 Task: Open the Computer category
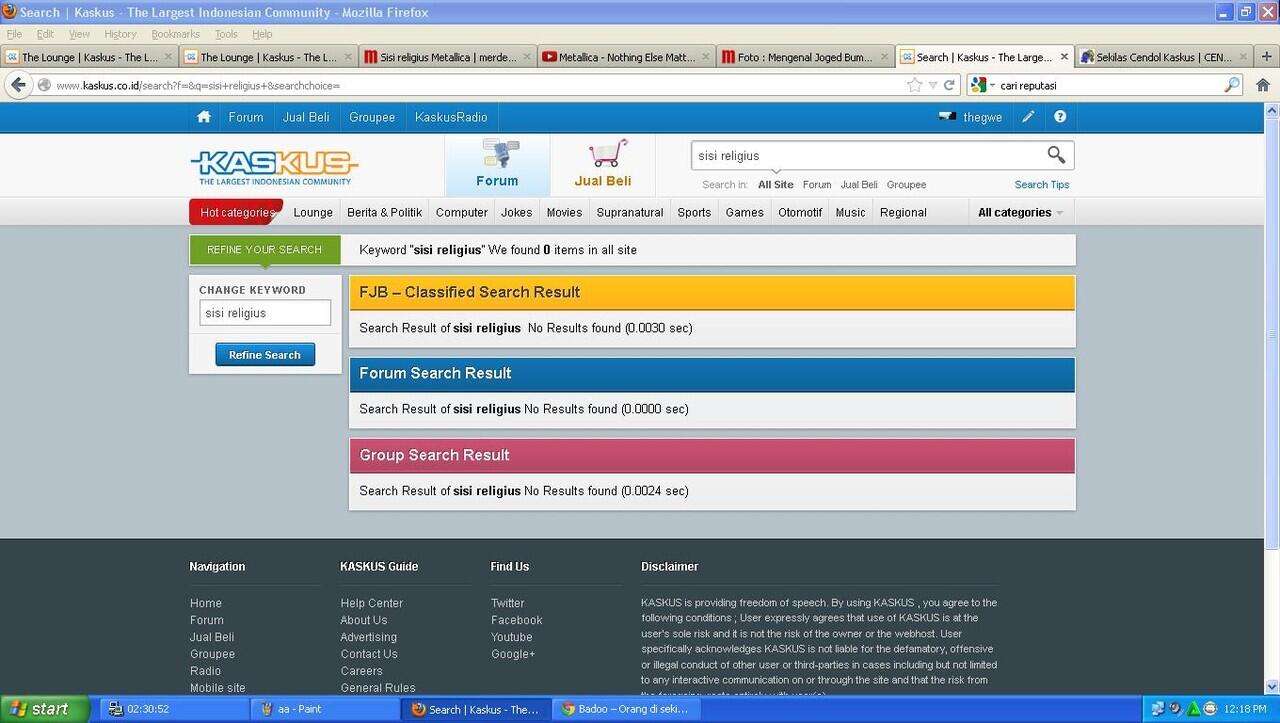point(462,212)
